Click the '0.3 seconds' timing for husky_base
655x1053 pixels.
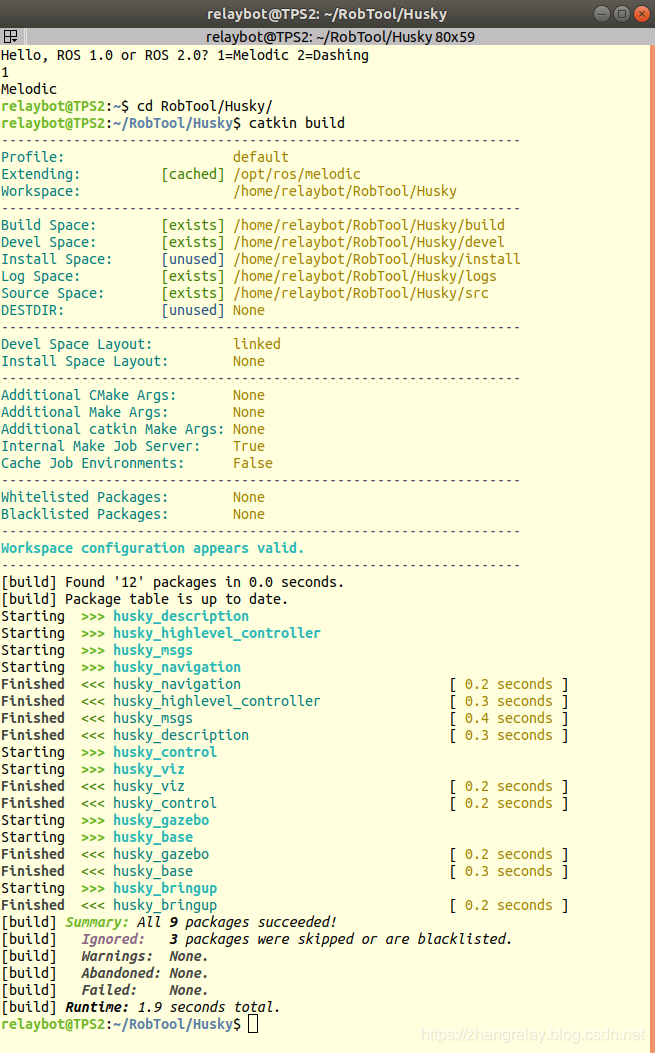(509, 871)
